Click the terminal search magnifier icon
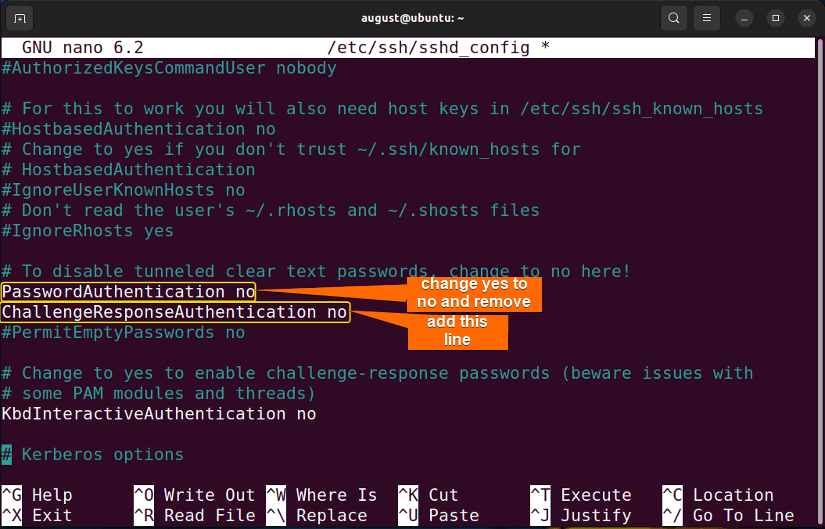The width and height of the screenshot is (825, 529). tap(674, 18)
